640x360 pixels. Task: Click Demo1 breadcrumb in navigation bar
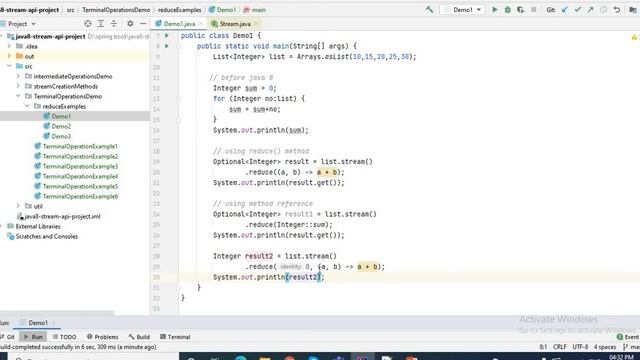pyautogui.click(x=222, y=9)
